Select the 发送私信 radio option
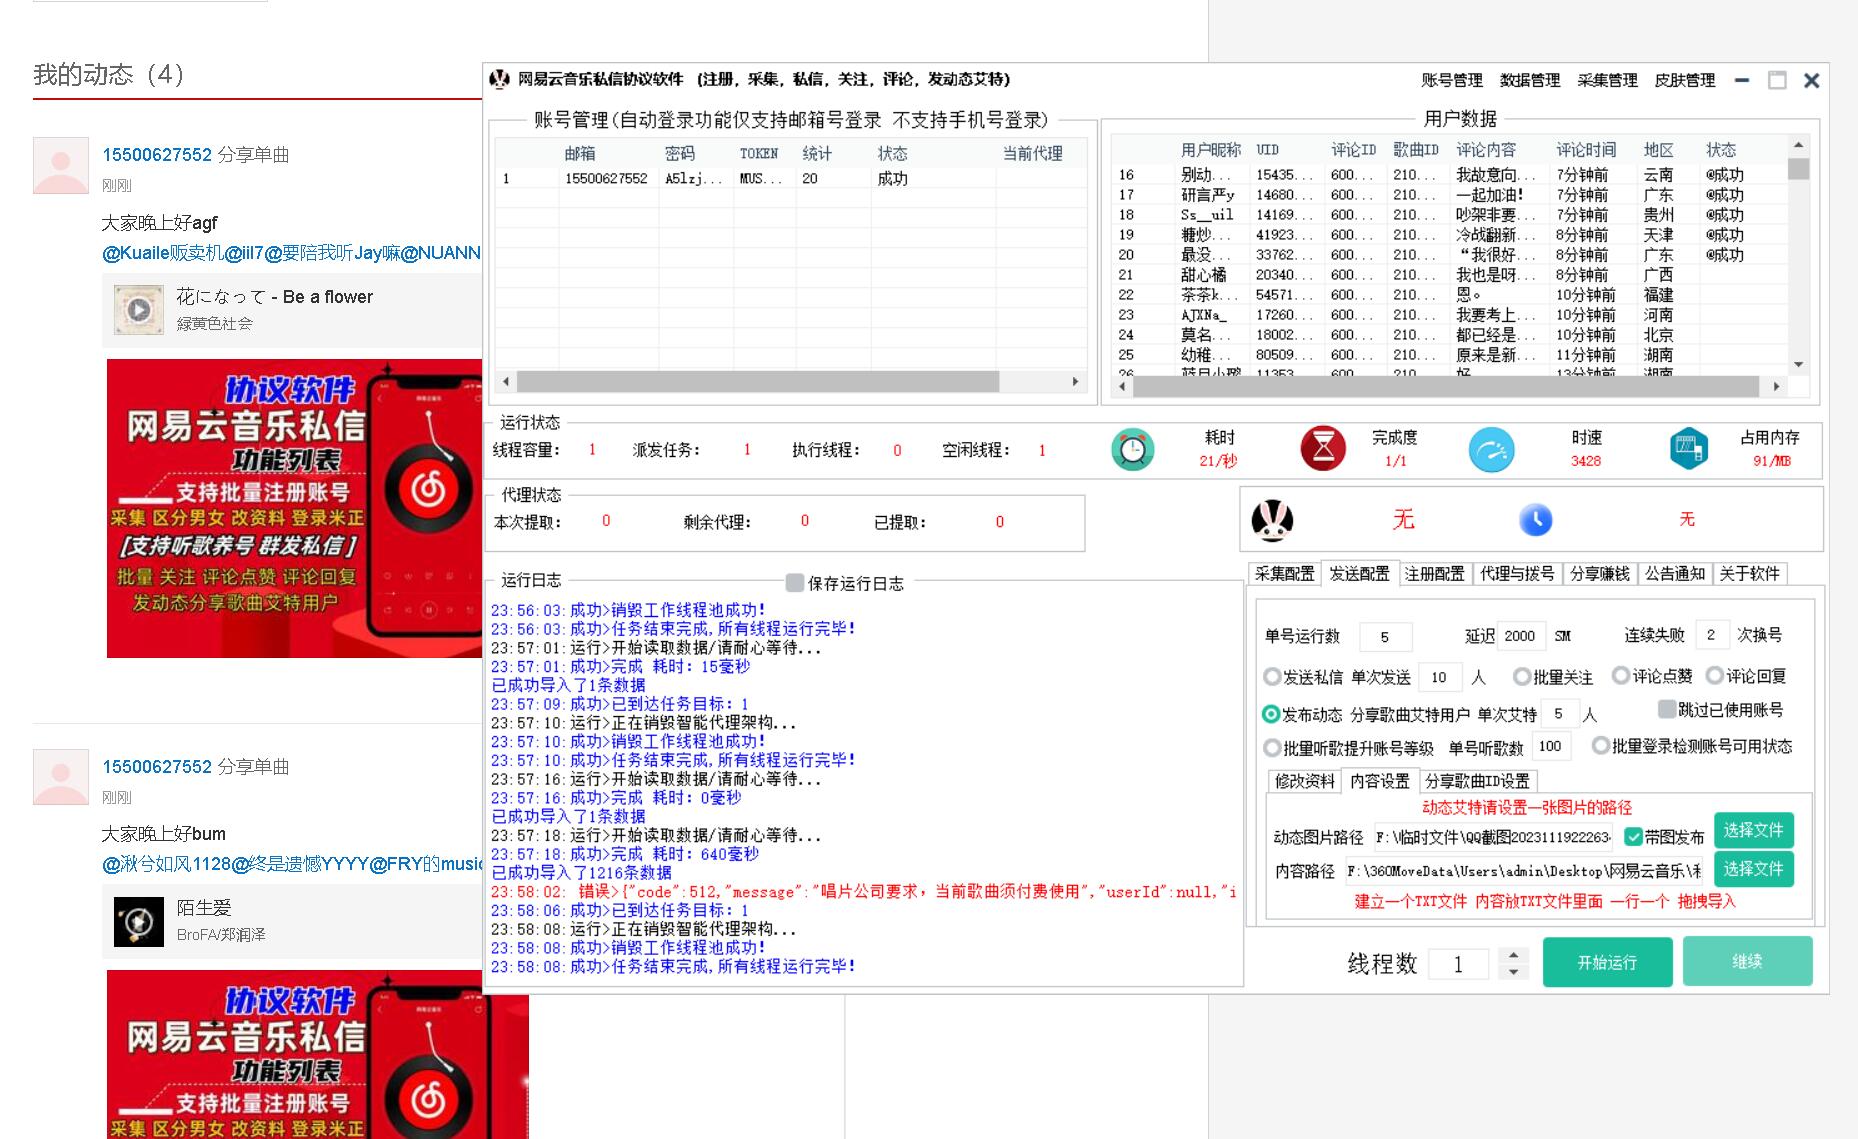Viewport: 1858px width, 1139px height. [x=1272, y=677]
